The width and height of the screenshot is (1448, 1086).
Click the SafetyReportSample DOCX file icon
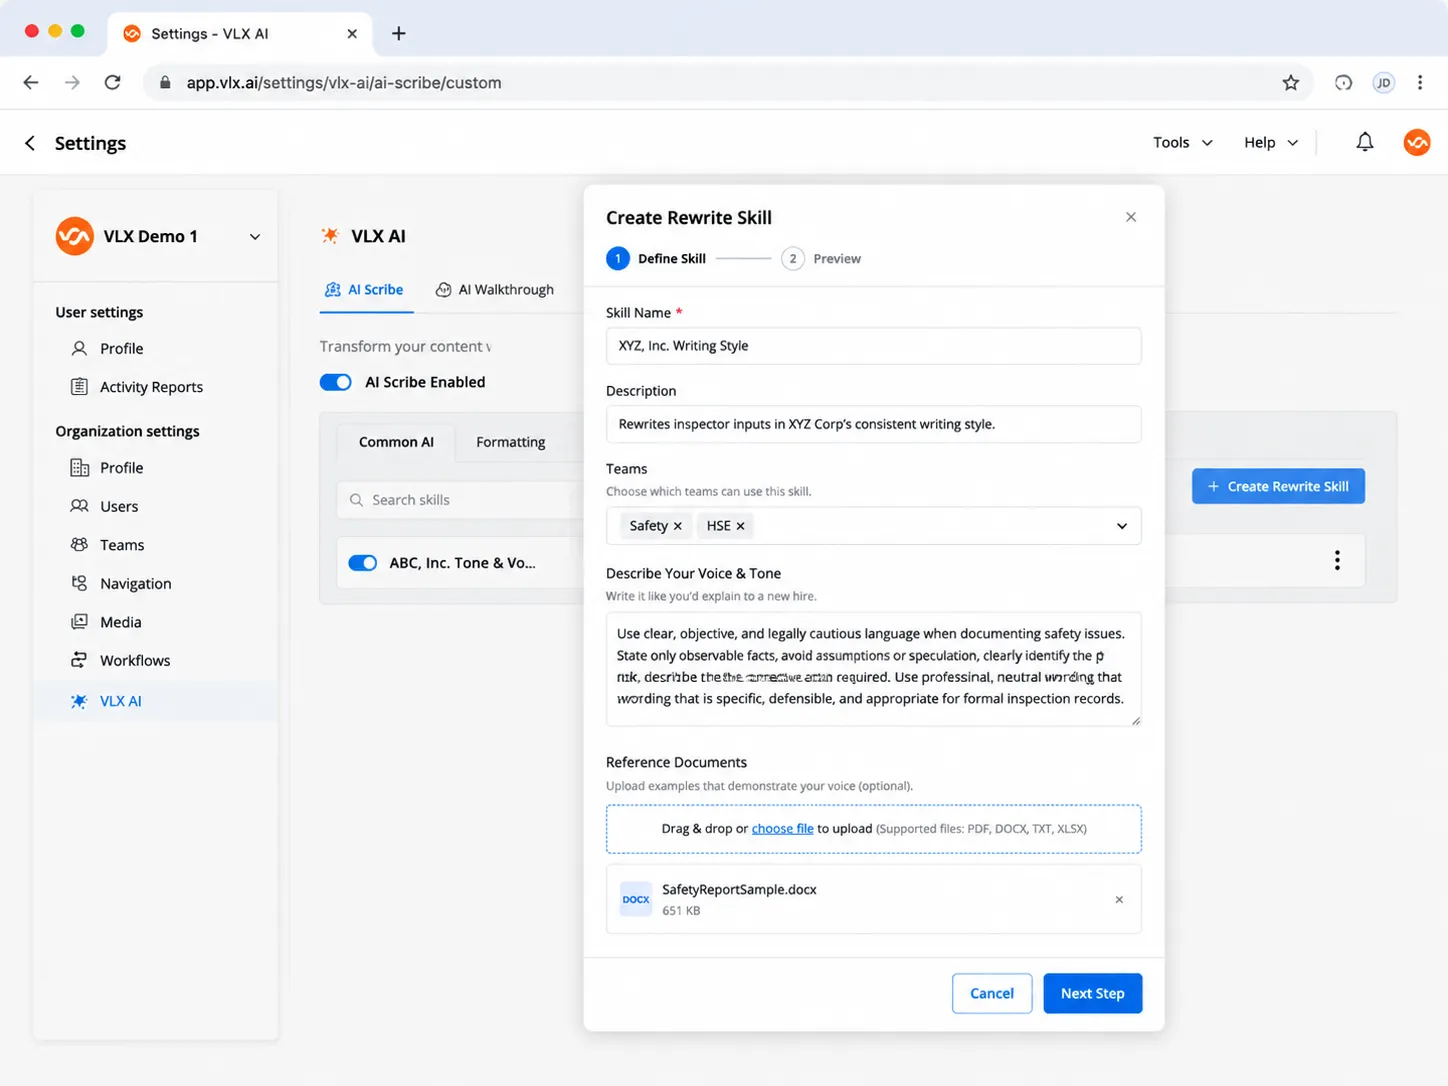pyautogui.click(x=636, y=899)
